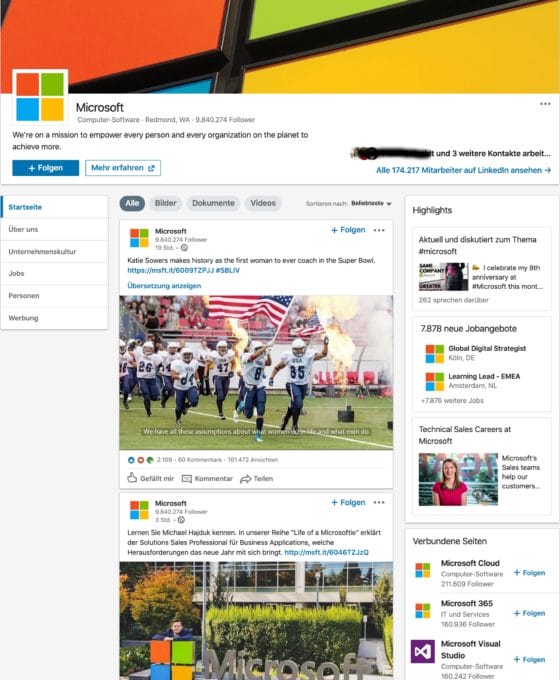Open the '262 sprechen darüber' text
The image size is (560, 680).
click(453, 300)
